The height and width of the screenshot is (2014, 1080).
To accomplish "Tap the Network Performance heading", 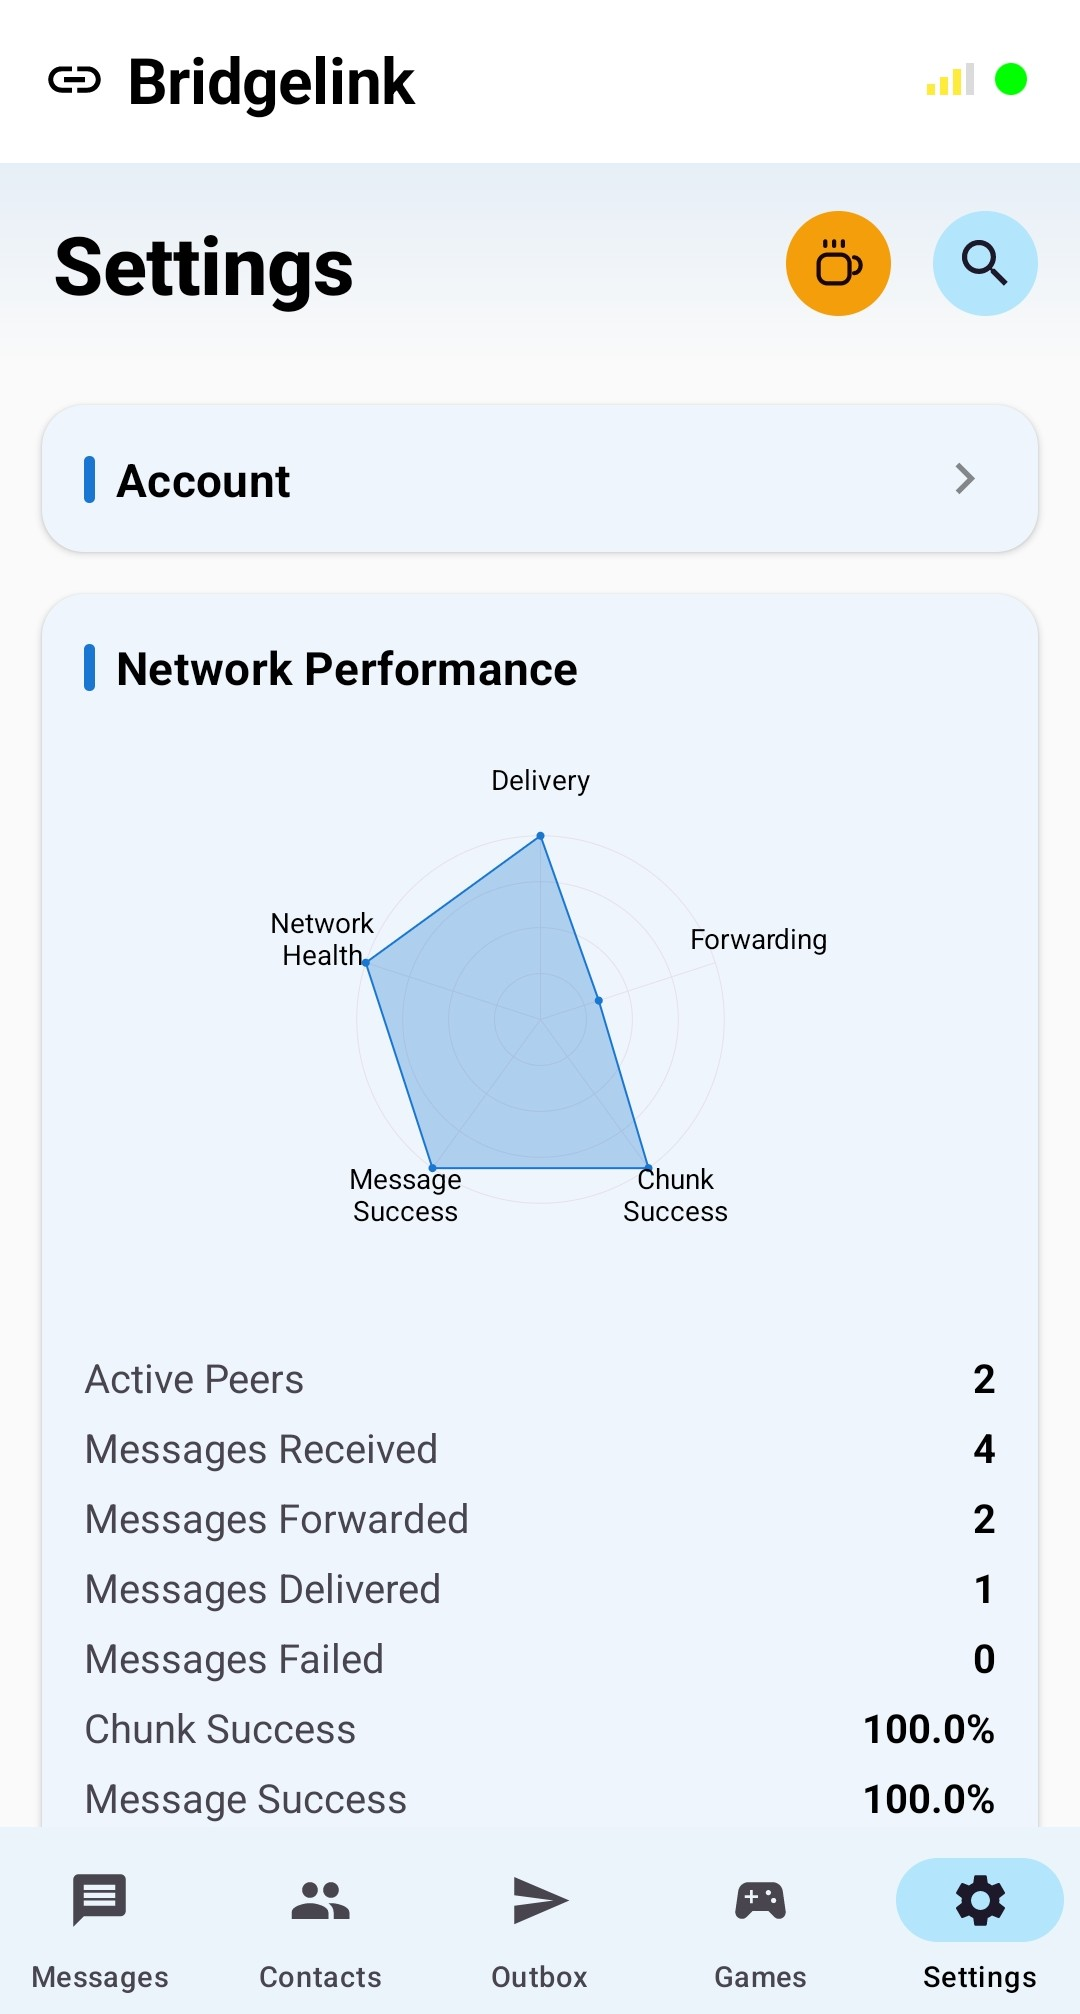I will pyautogui.click(x=346, y=669).
